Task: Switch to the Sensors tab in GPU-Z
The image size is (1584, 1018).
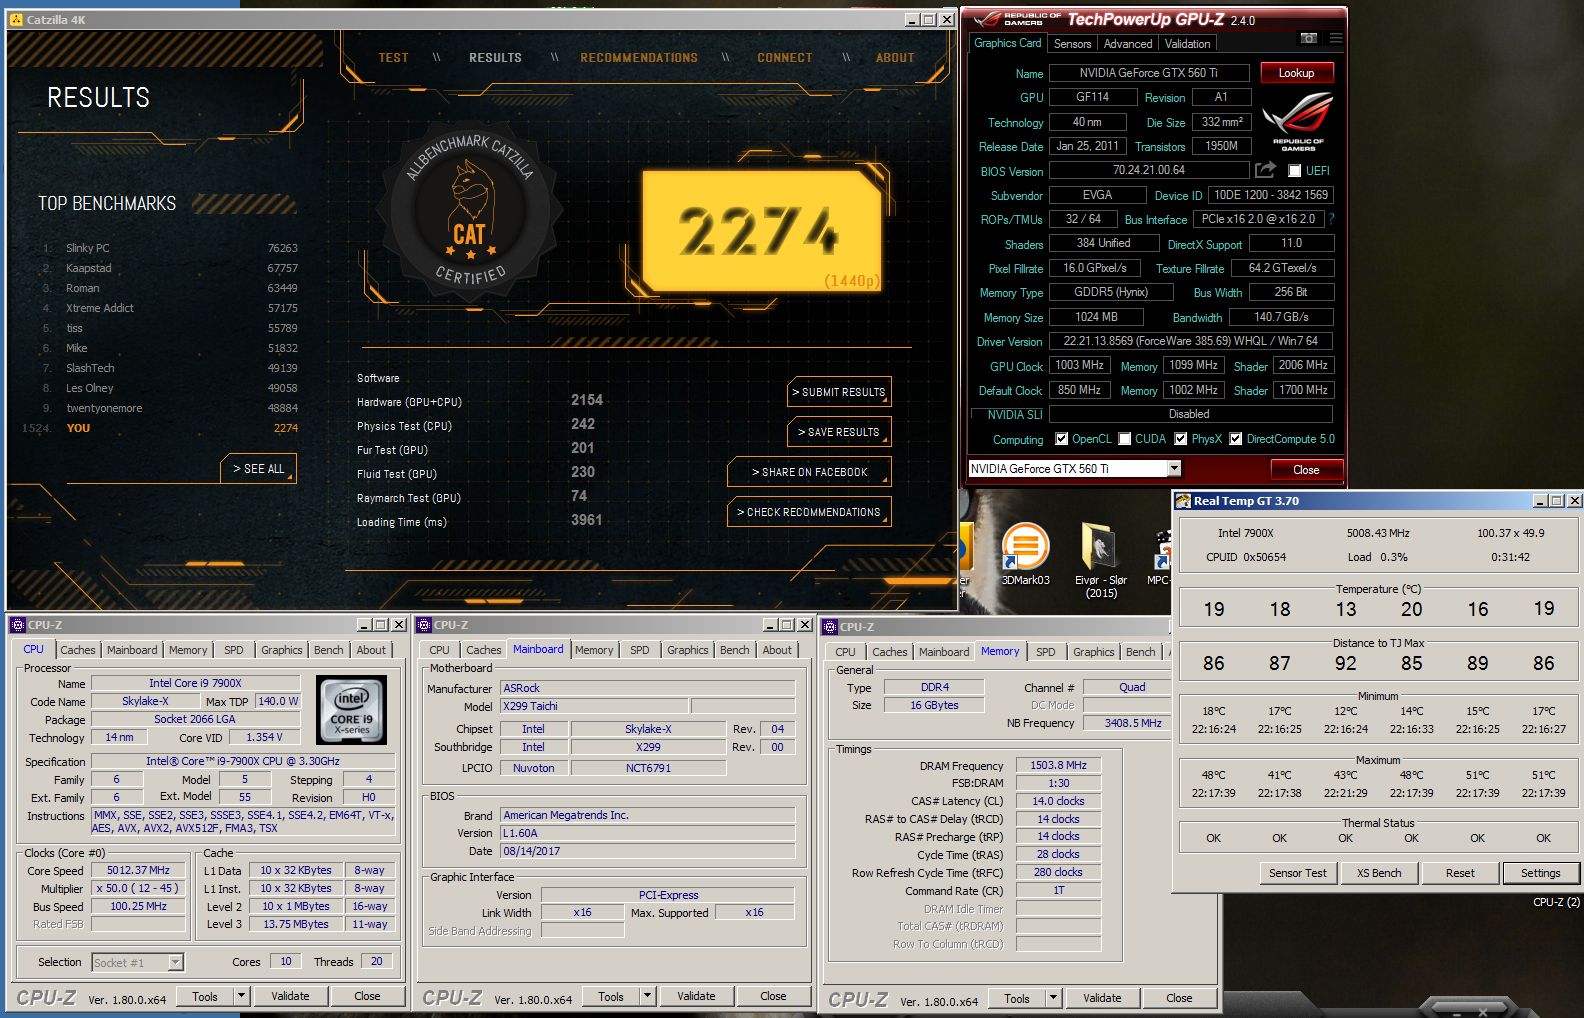Action: point(1072,43)
